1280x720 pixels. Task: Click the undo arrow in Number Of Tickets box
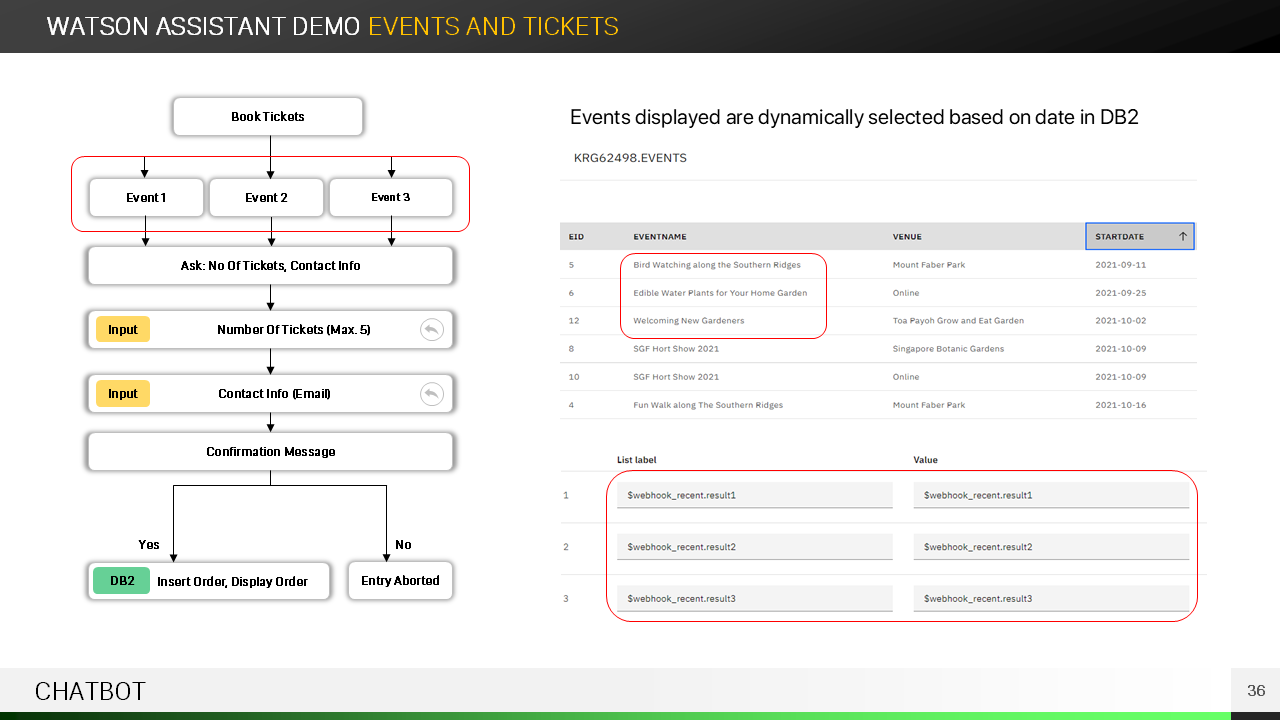431,329
